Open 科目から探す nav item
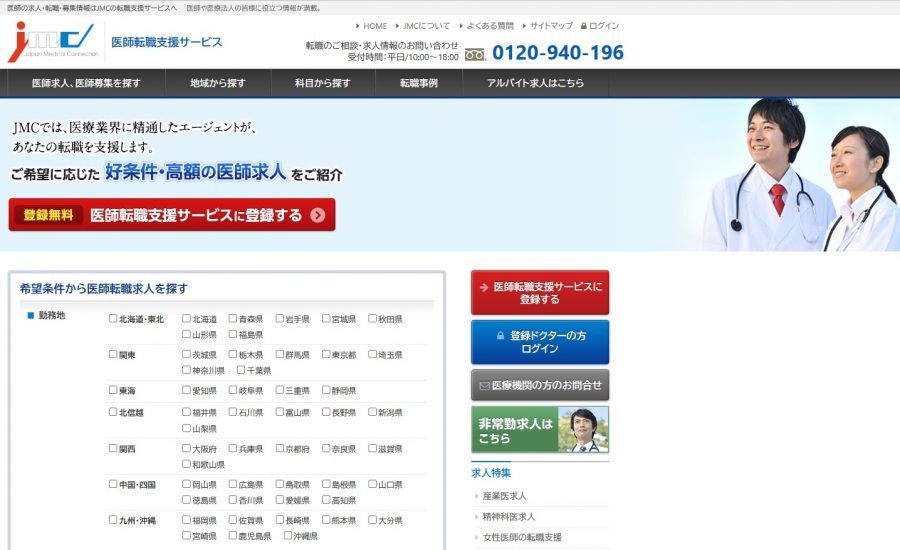900x550 pixels. [x=323, y=83]
